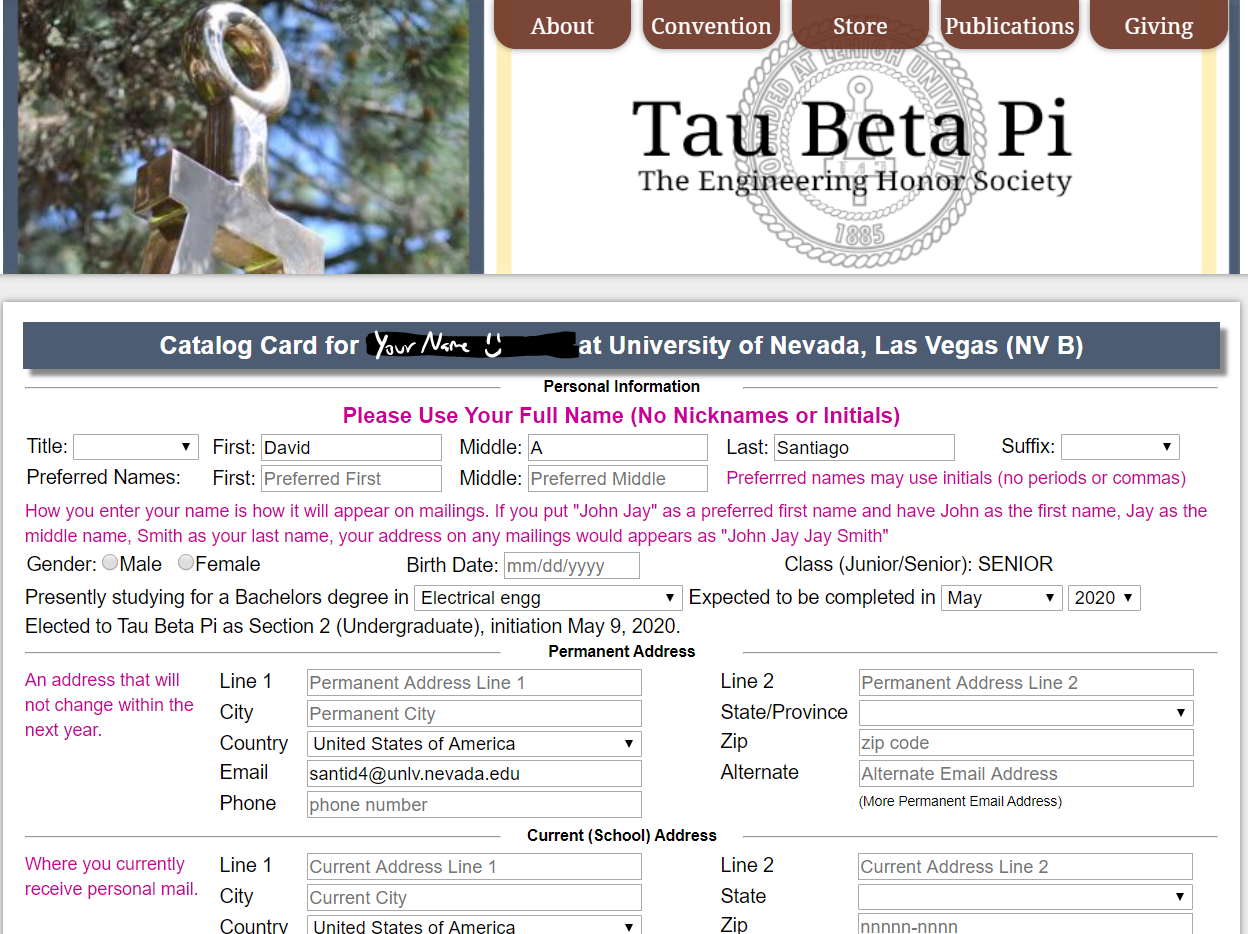Click the Birth Date field

(571, 565)
